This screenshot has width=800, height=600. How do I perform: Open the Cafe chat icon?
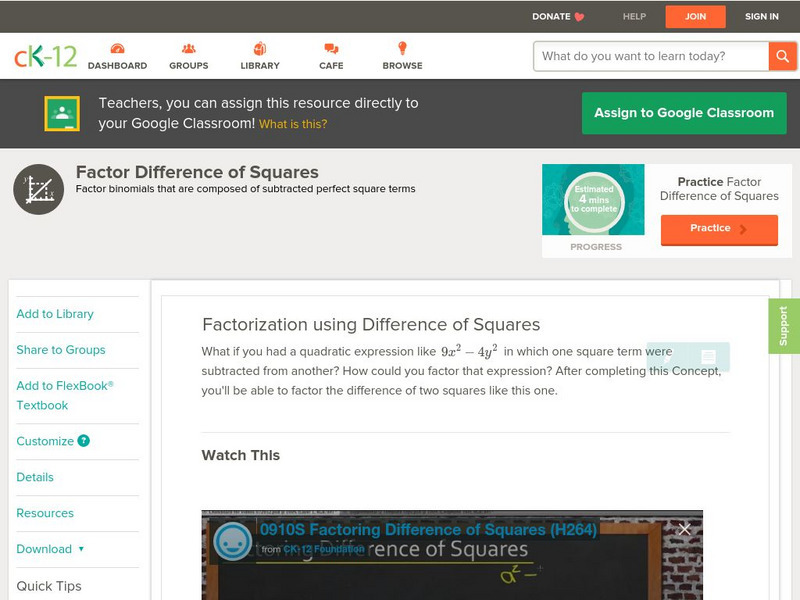(331, 49)
